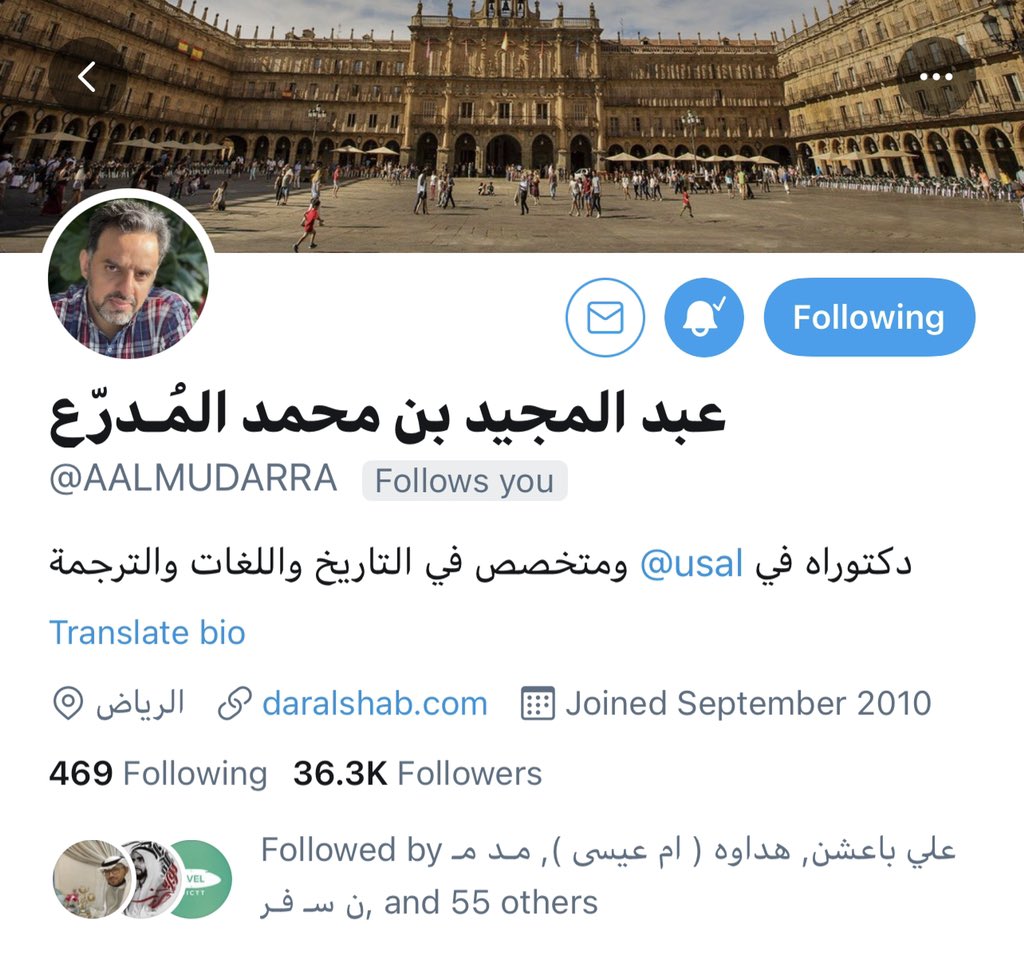Open the three-dot more options menu
Screen dimensions: 1024x954
(x=936, y=76)
